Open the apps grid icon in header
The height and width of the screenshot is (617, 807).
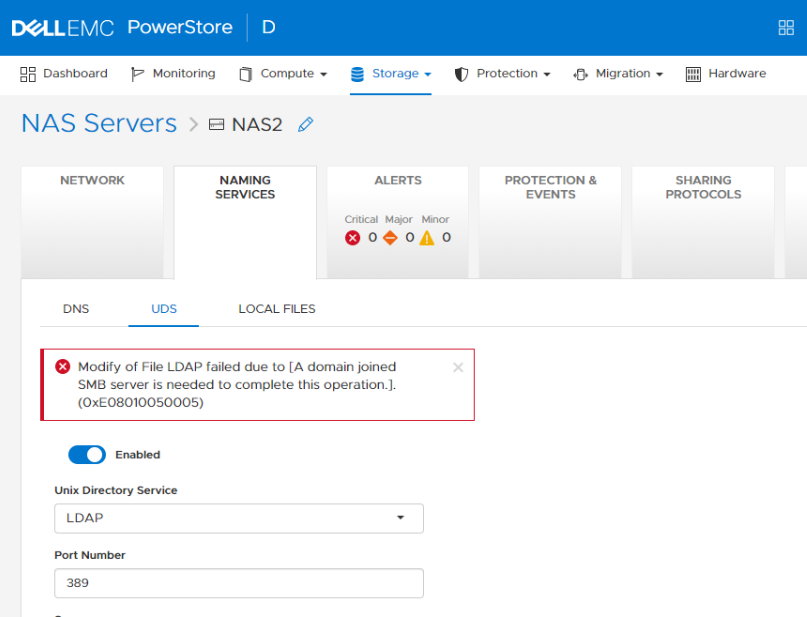click(x=785, y=27)
